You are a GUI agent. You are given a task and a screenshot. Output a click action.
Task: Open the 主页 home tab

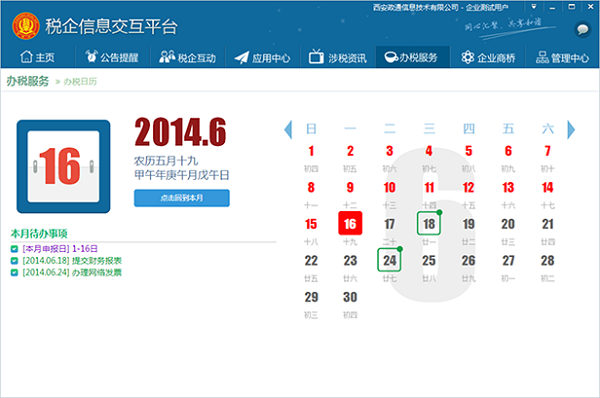pyautogui.click(x=37, y=57)
